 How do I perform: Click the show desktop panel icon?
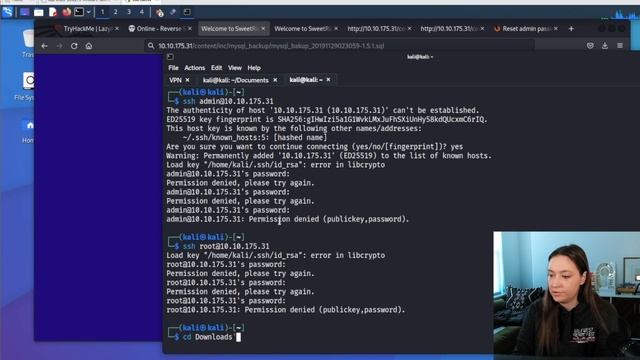tap(24, 12)
